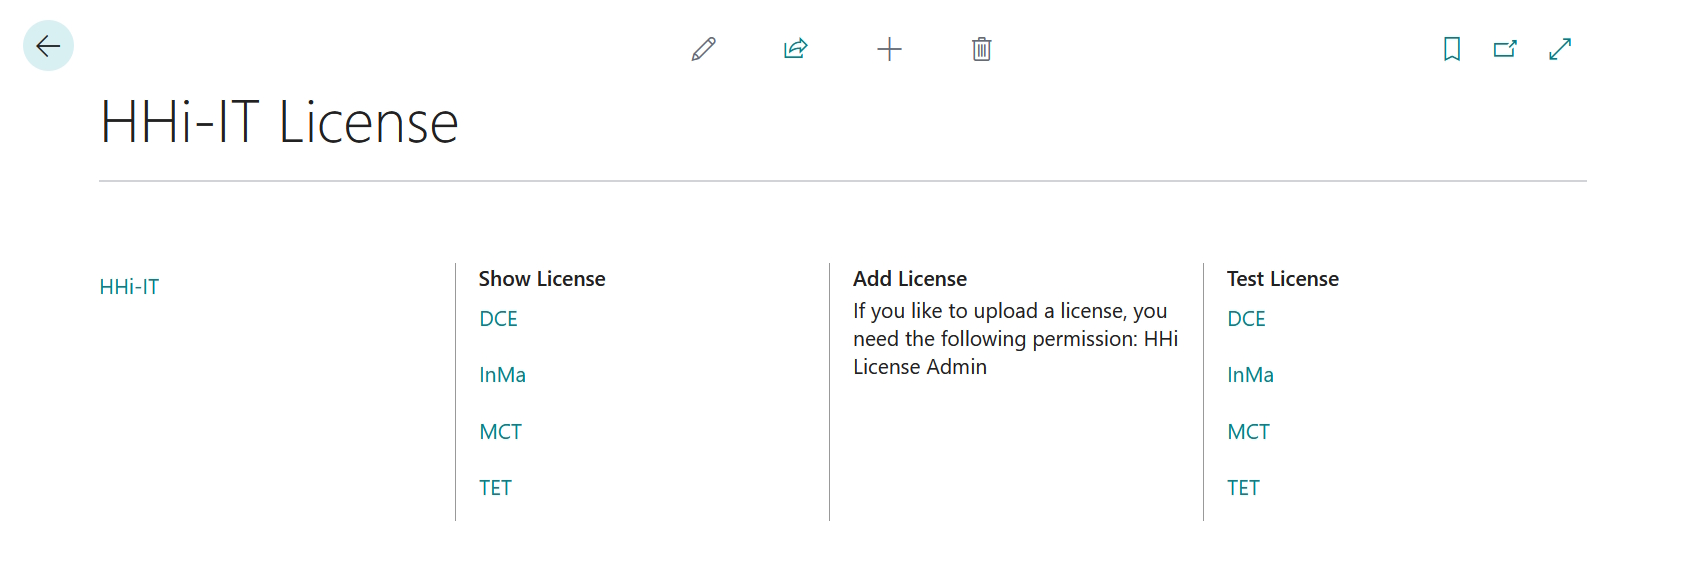The image size is (1685, 579).
Task: Click the license upload permission text
Action: 1016,339
